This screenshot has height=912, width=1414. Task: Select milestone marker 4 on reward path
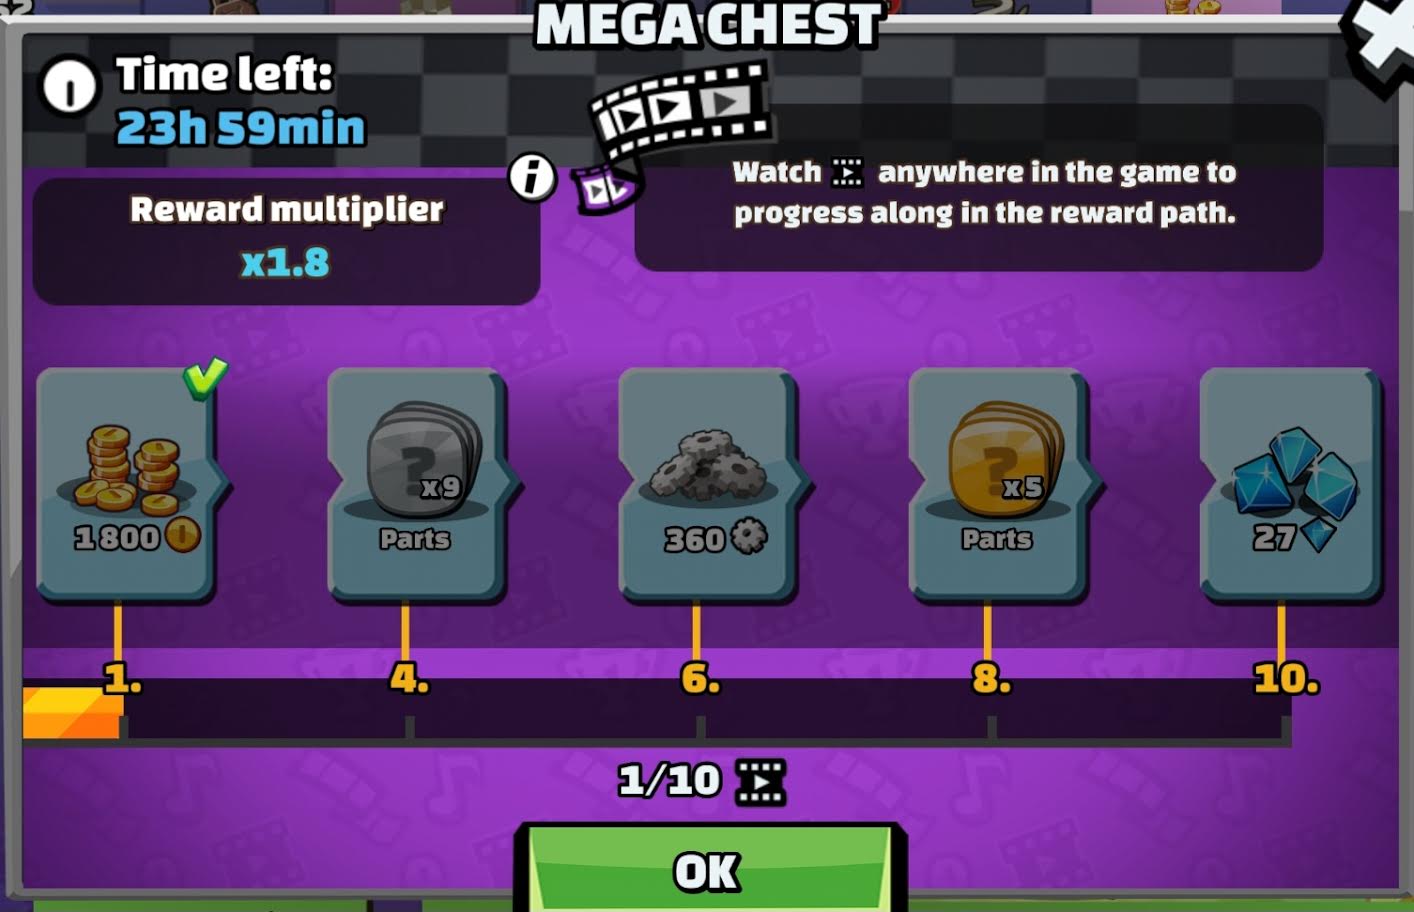click(408, 679)
